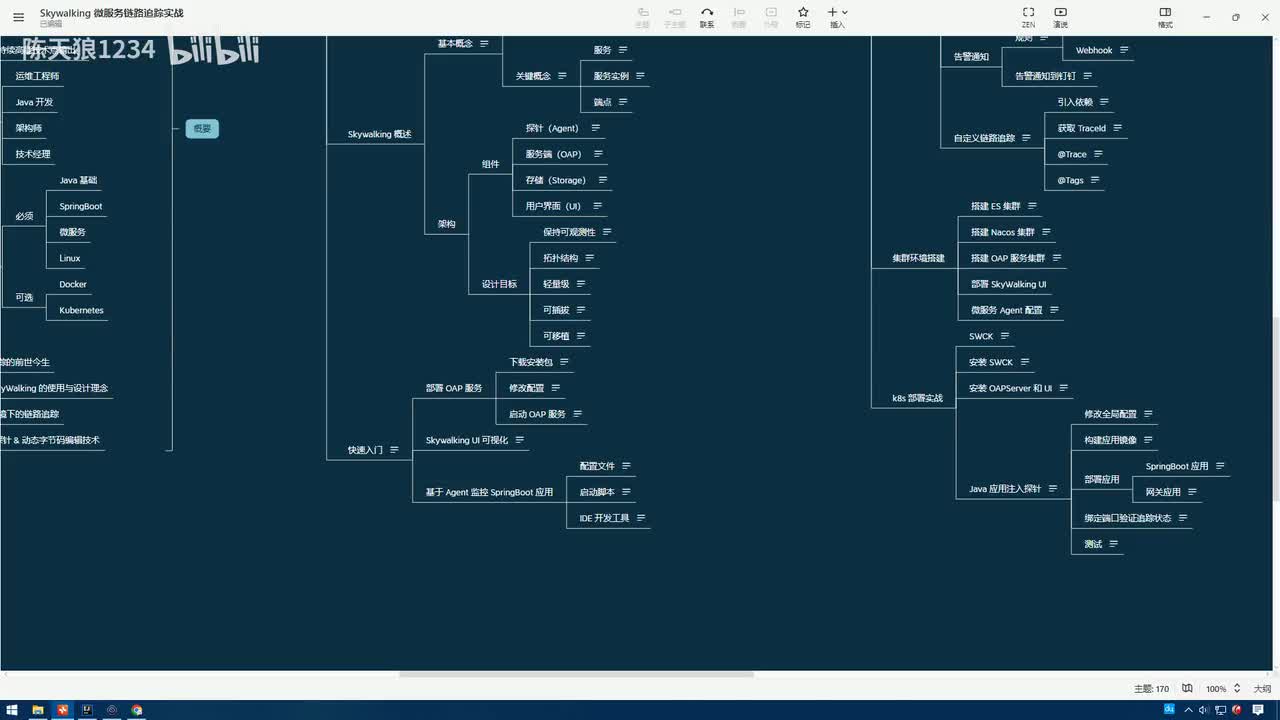
Task: Open Google Chrome from the taskbar
Action: [137, 710]
